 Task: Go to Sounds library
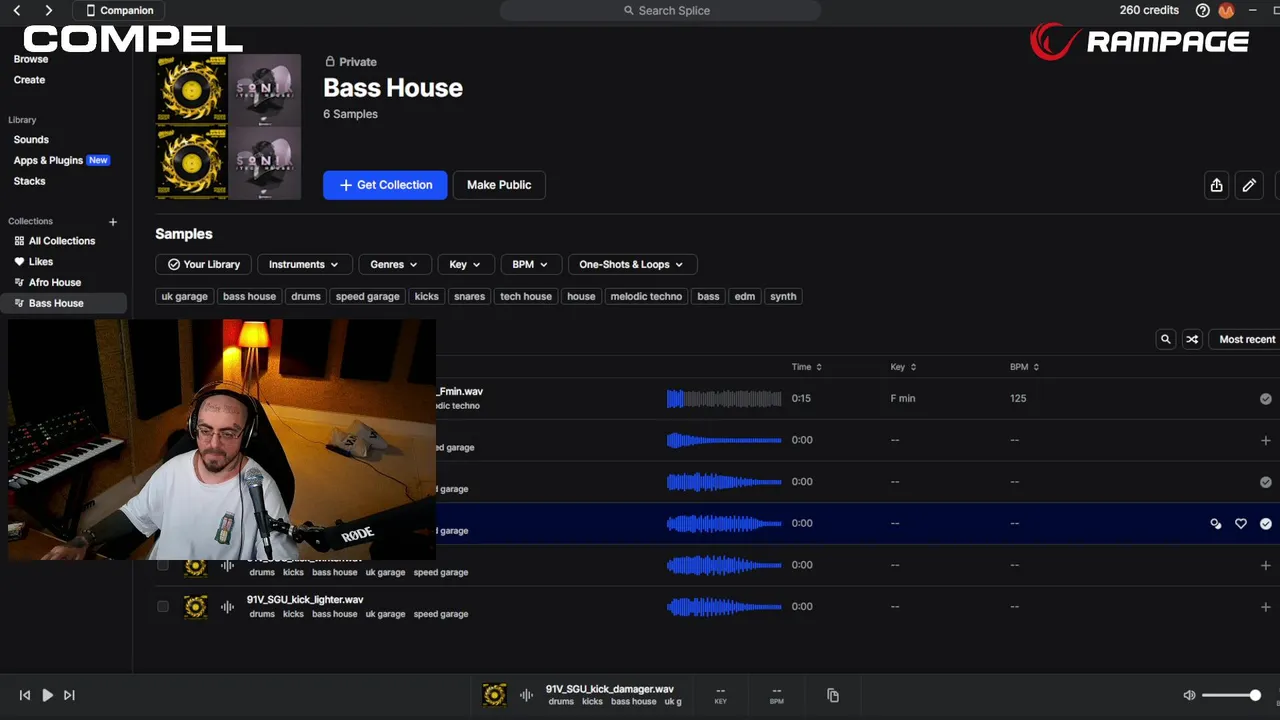31,140
